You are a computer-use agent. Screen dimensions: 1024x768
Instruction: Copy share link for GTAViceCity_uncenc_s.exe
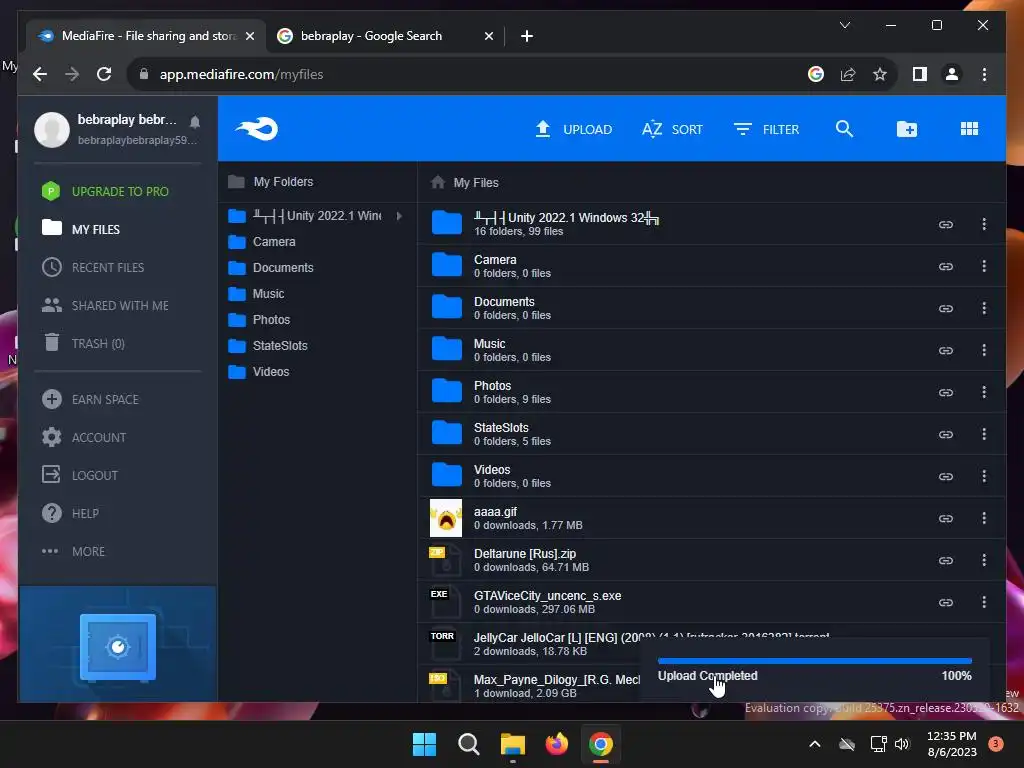click(x=946, y=602)
